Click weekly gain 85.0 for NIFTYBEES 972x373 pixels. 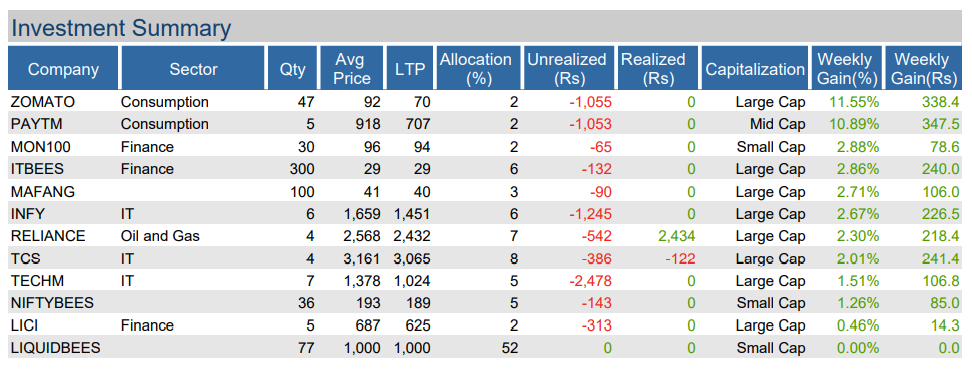[945, 303]
